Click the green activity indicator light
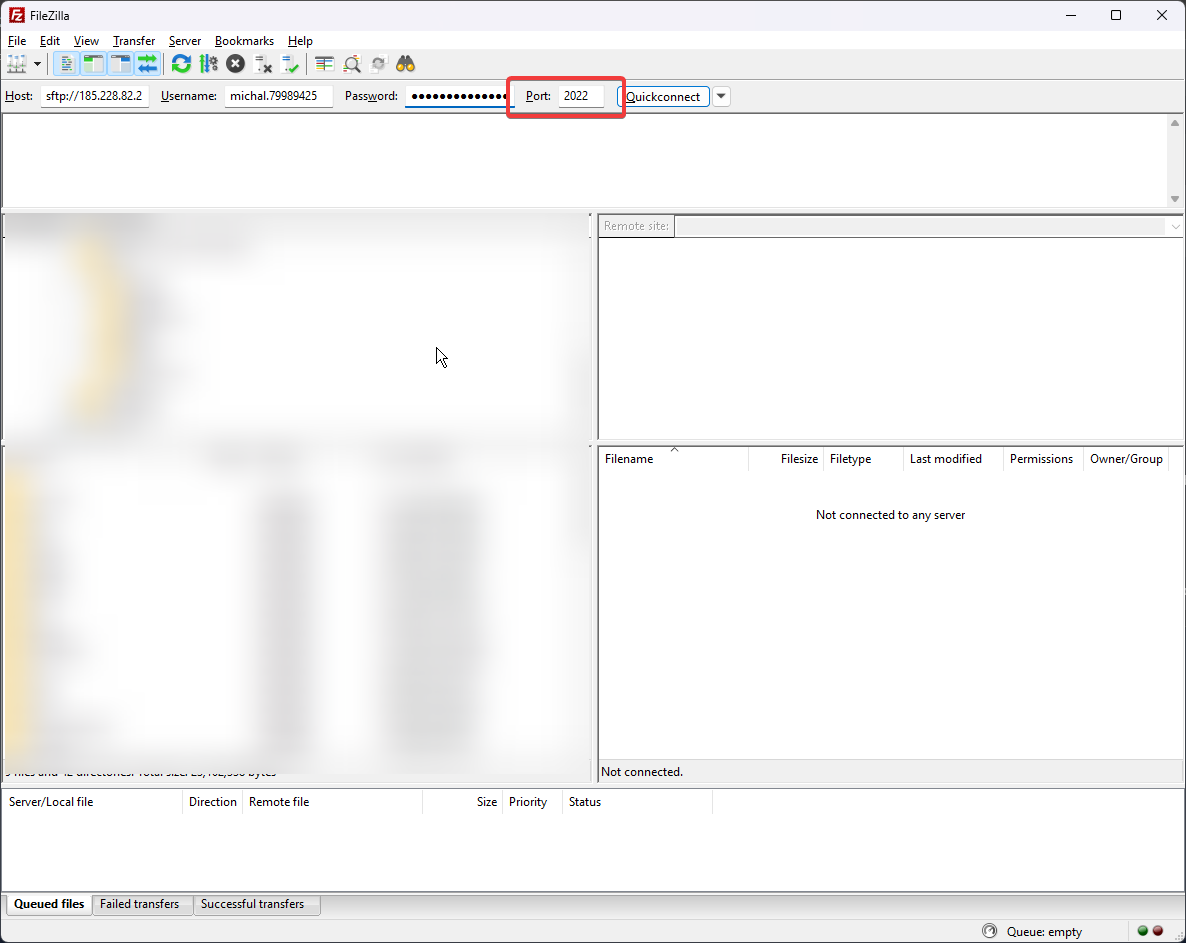The width and height of the screenshot is (1186, 943). [x=1143, y=931]
